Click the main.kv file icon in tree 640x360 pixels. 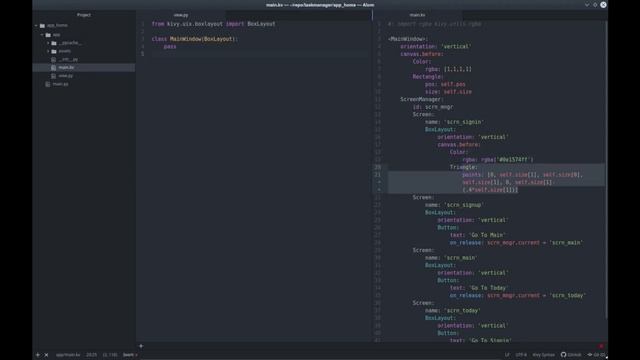click(x=53, y=68)
